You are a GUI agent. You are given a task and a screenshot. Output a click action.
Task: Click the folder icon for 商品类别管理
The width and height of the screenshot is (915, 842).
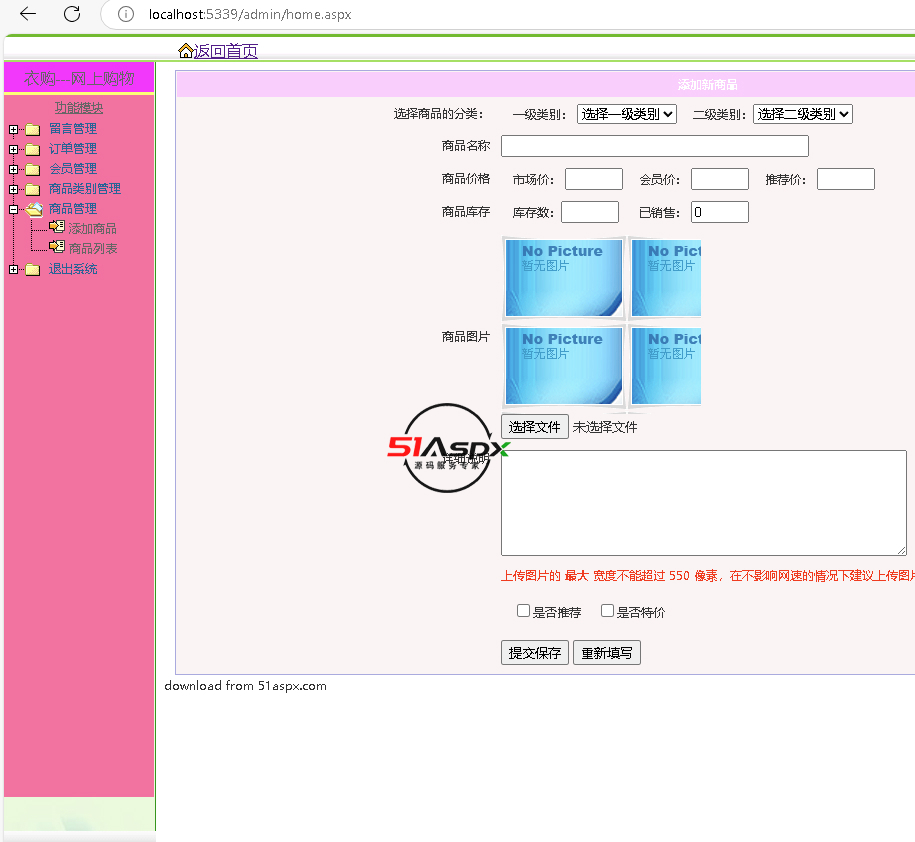pos(33,189)
